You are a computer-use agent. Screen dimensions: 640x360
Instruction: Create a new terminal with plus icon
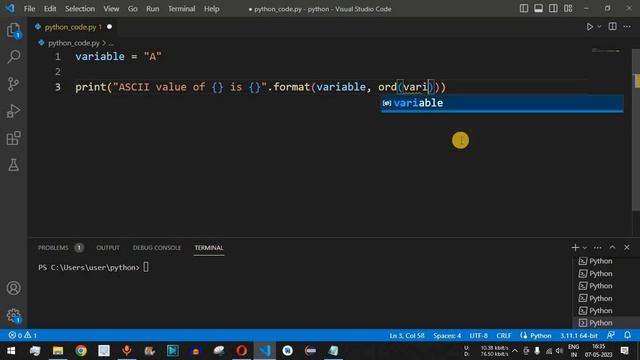coord(575,247)
